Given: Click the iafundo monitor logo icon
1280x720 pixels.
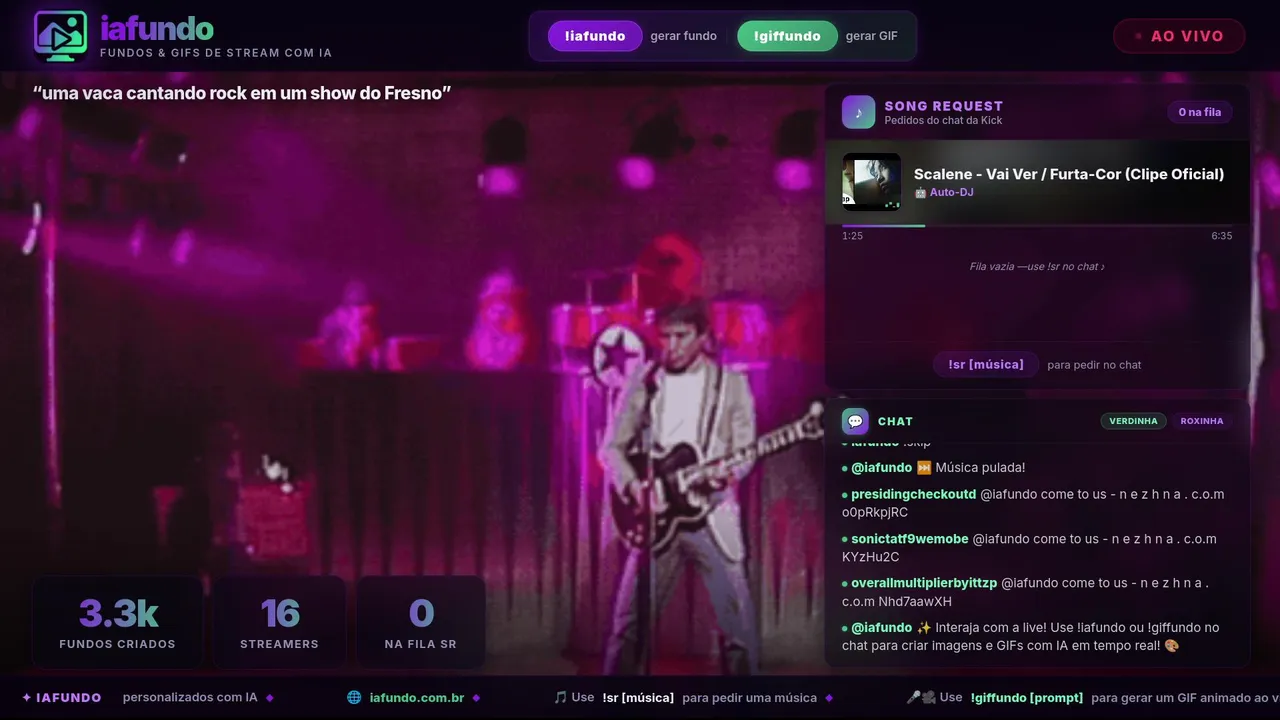Looking at the screenshot, I should click(61, 36).
